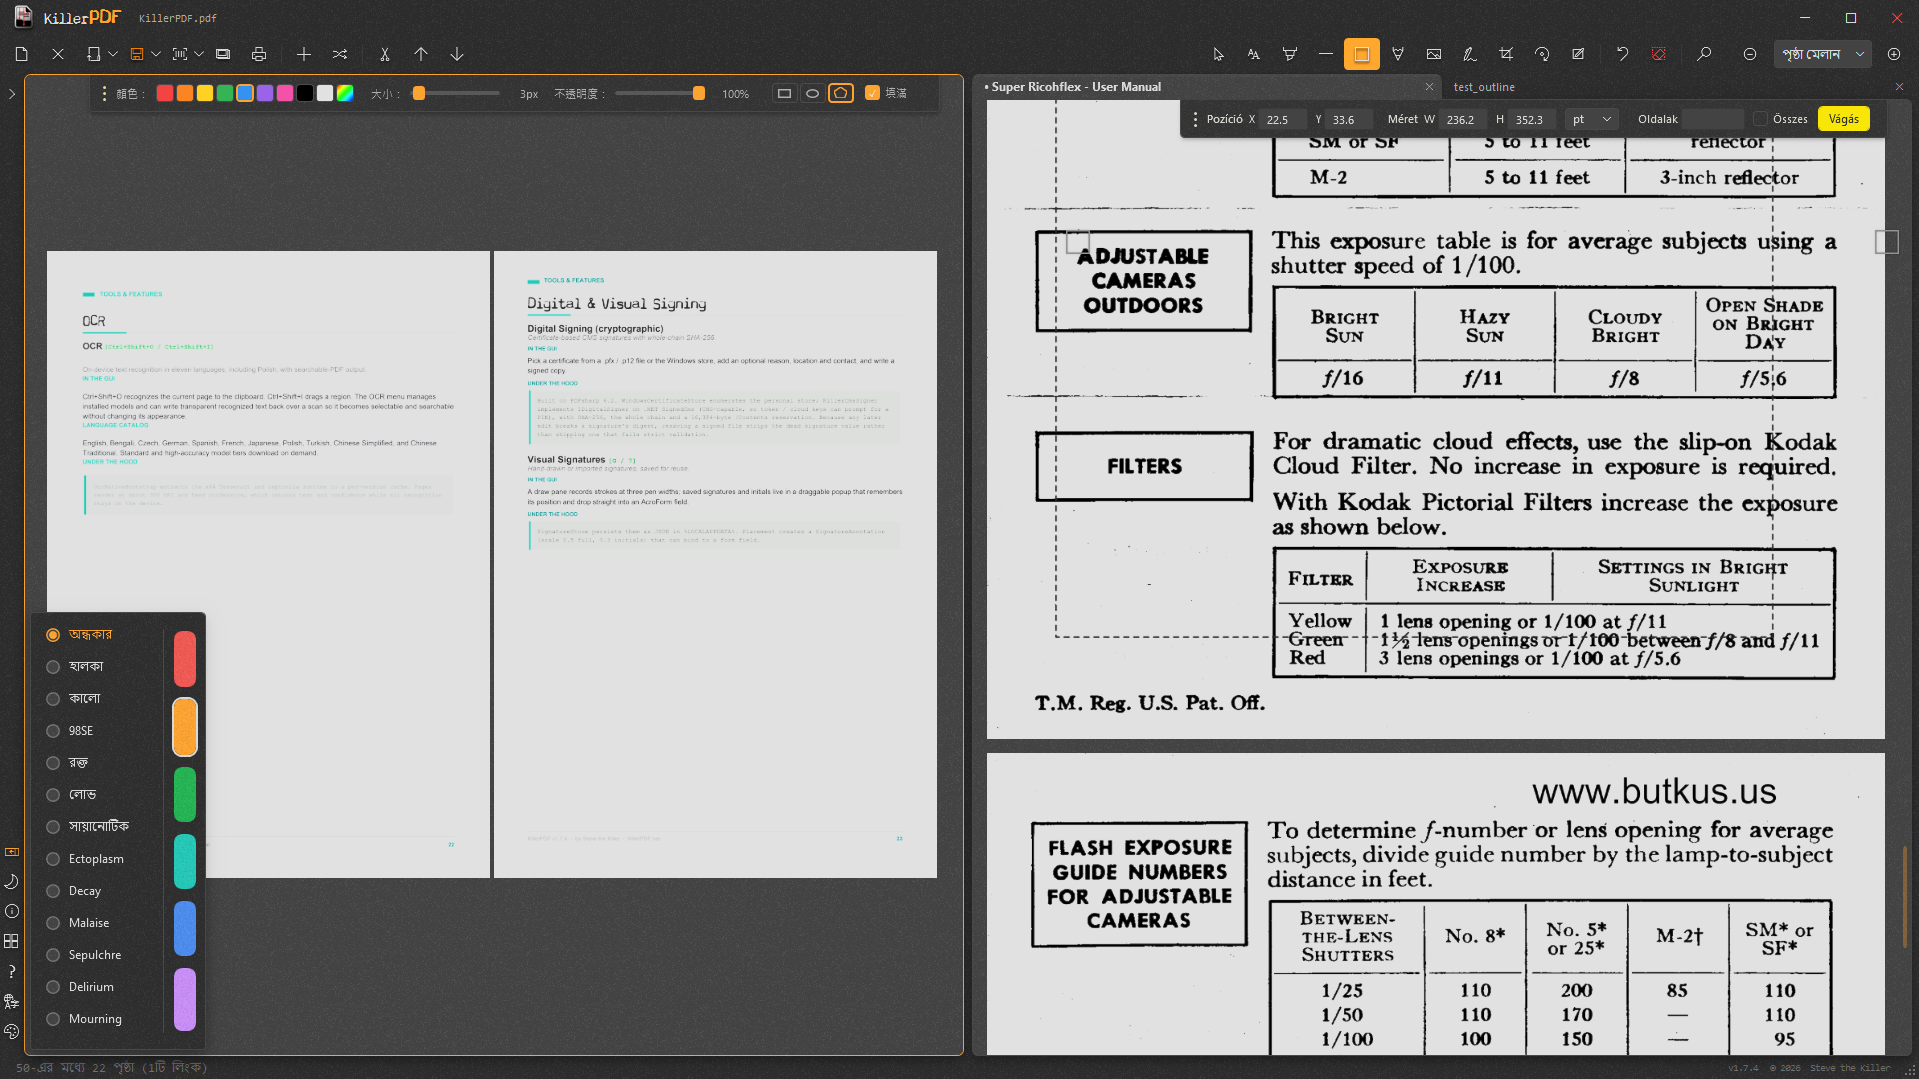Choose the polygon shape button

(841, 93)
